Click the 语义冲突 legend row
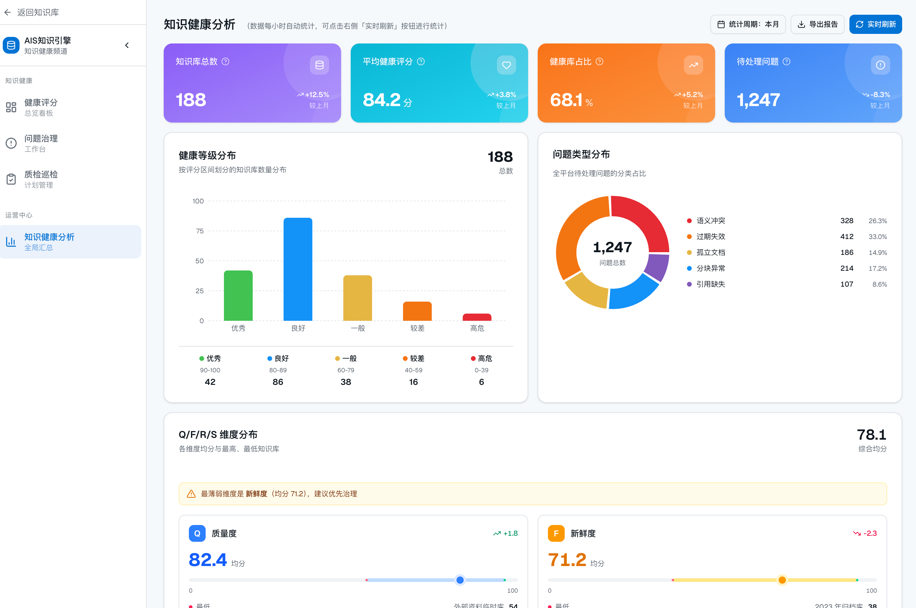The height and width of the screenshot is (608, 916). (786, 221)
